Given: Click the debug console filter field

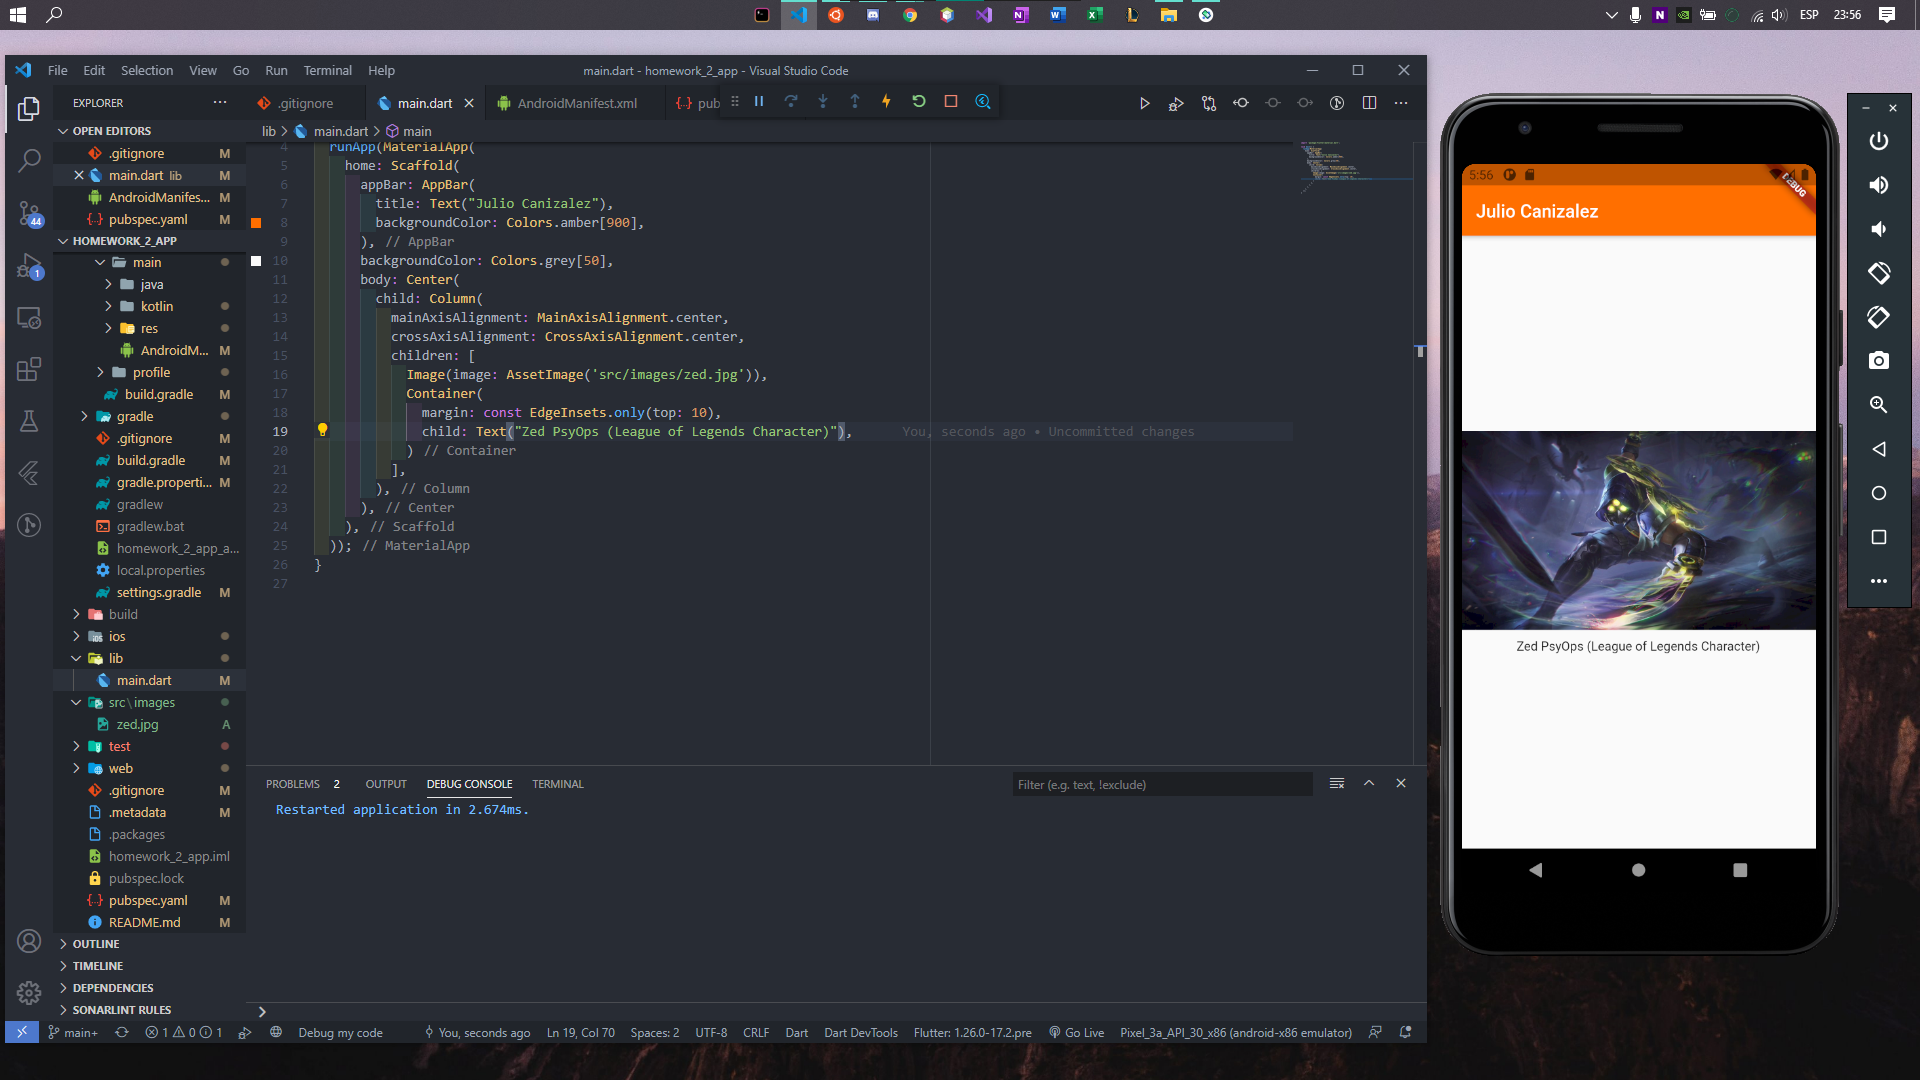Looking at the screenshot, I should pyautogui.click(x=1162, y=785).
